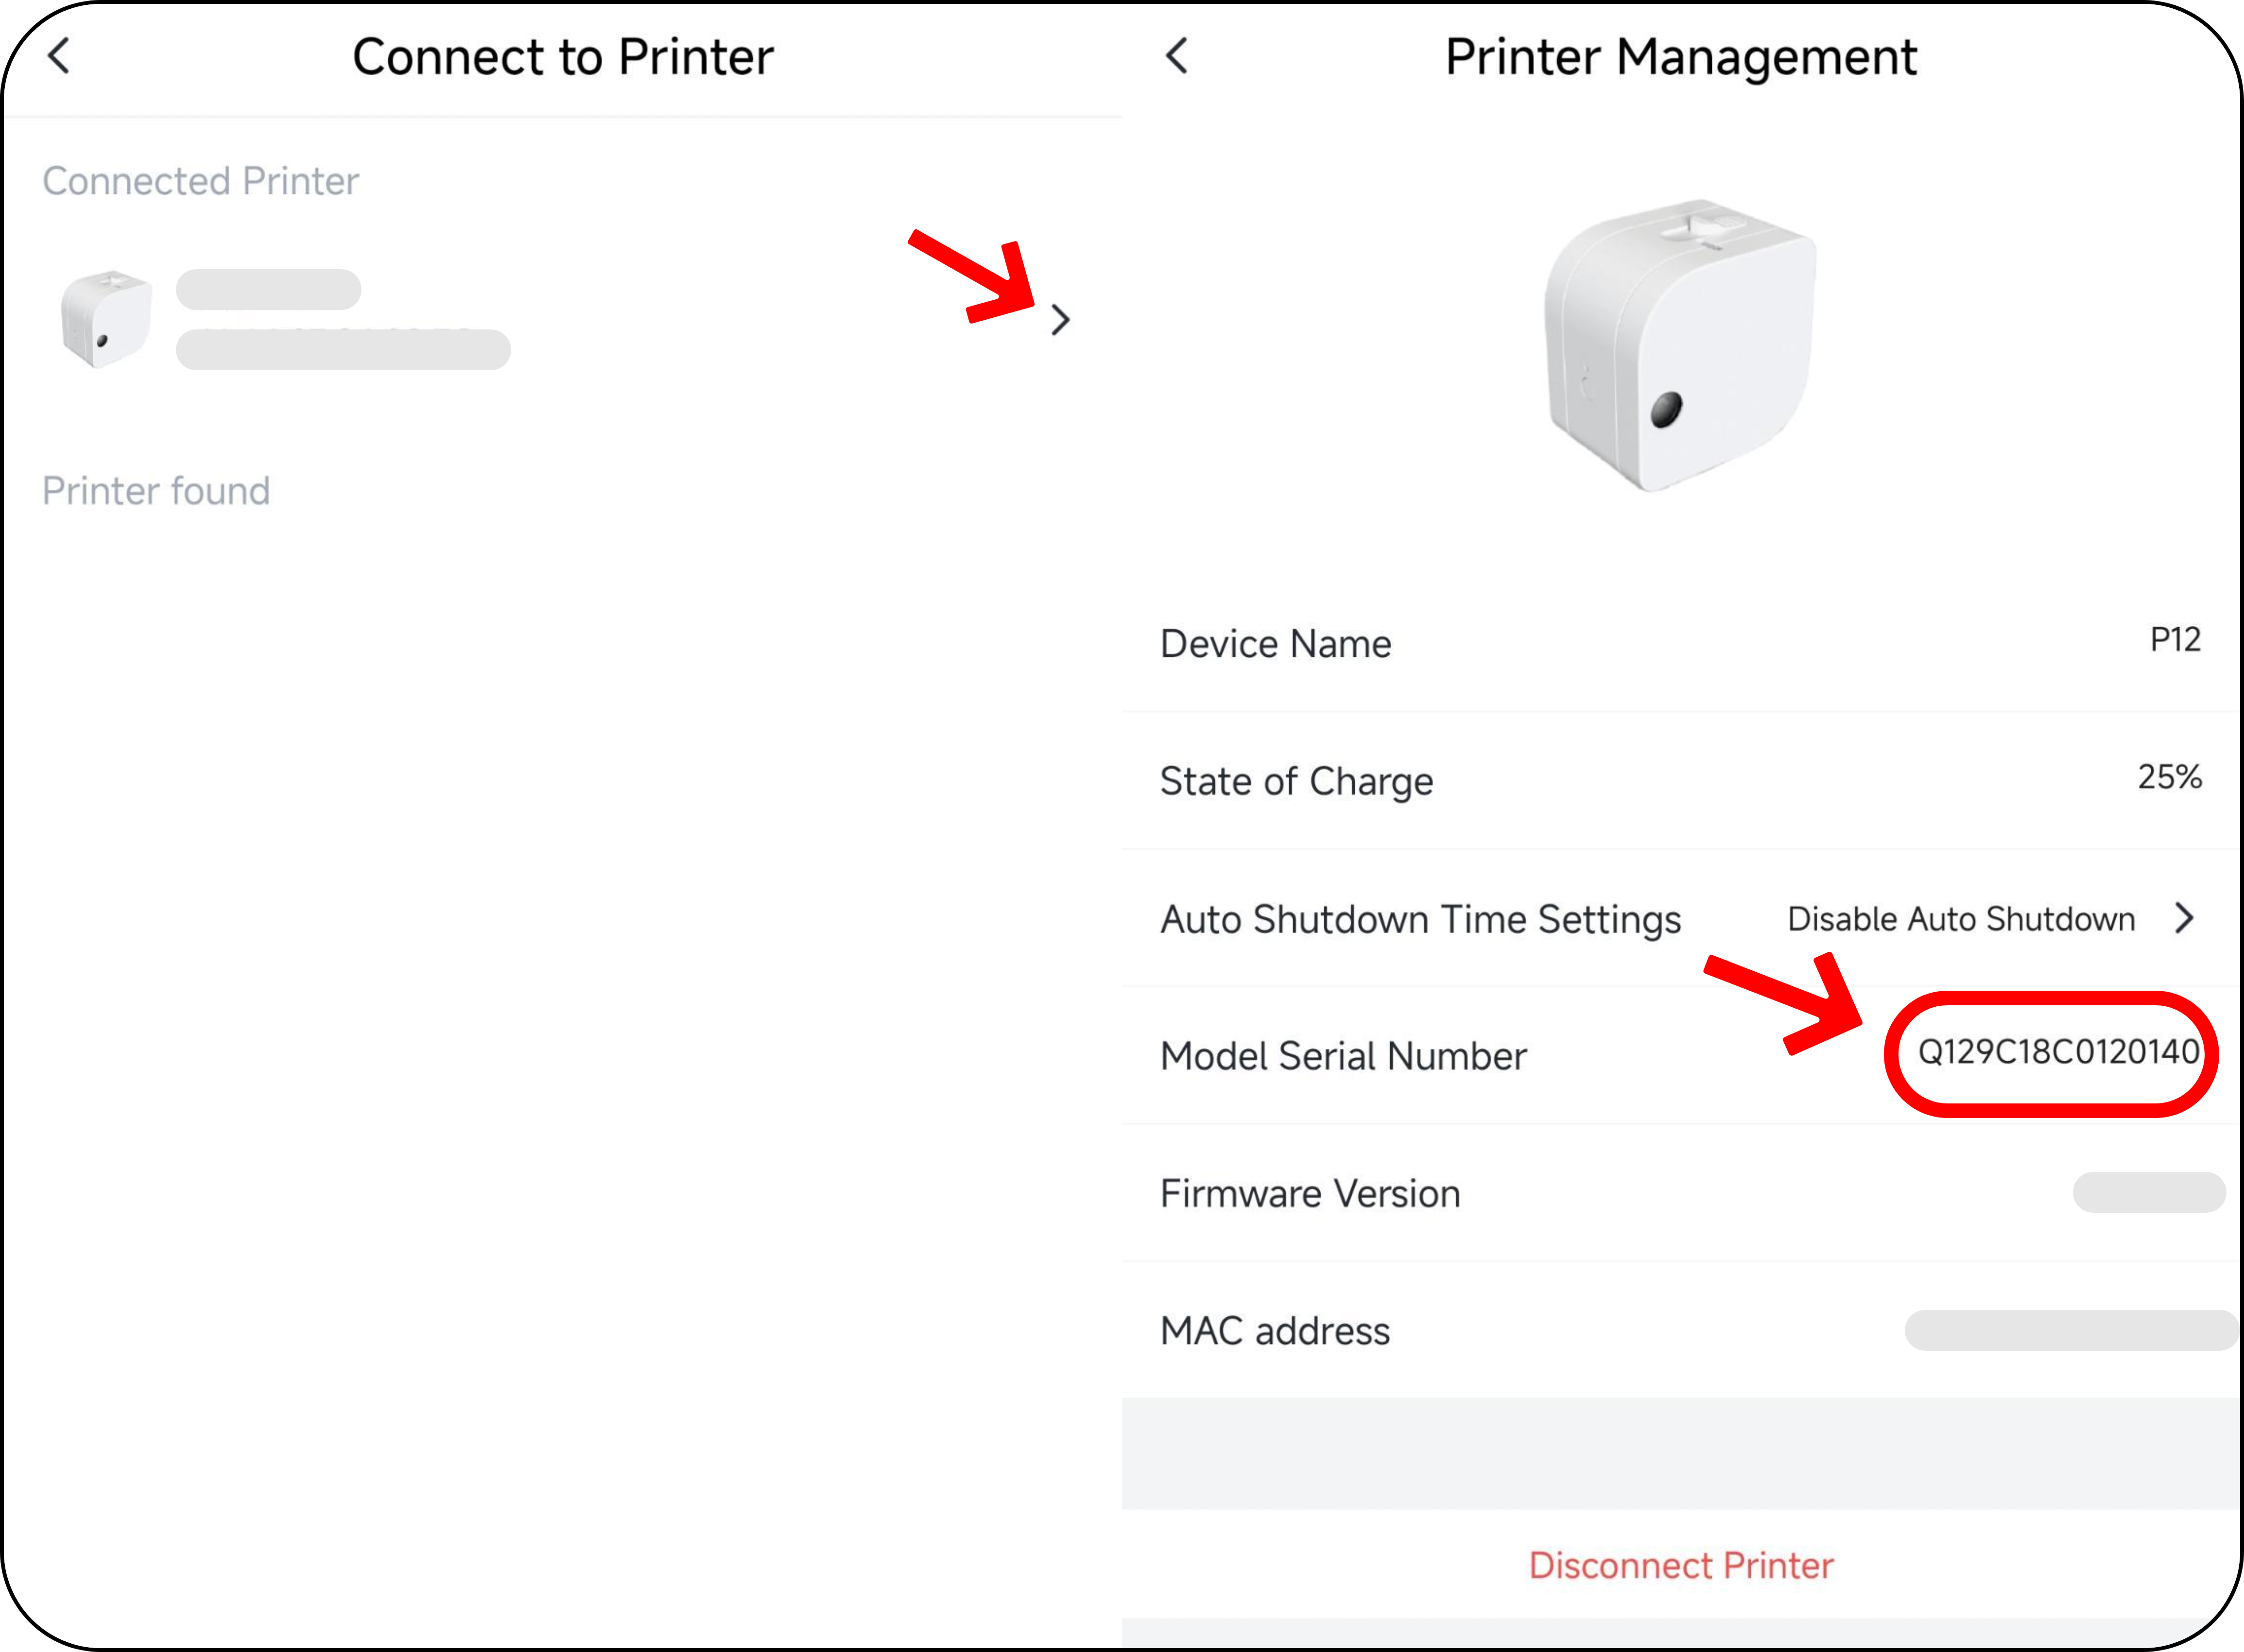Viewport: 2244px width, 1652px height.
Task: Select the Device Name row label
Action: tap(1276, 644)
